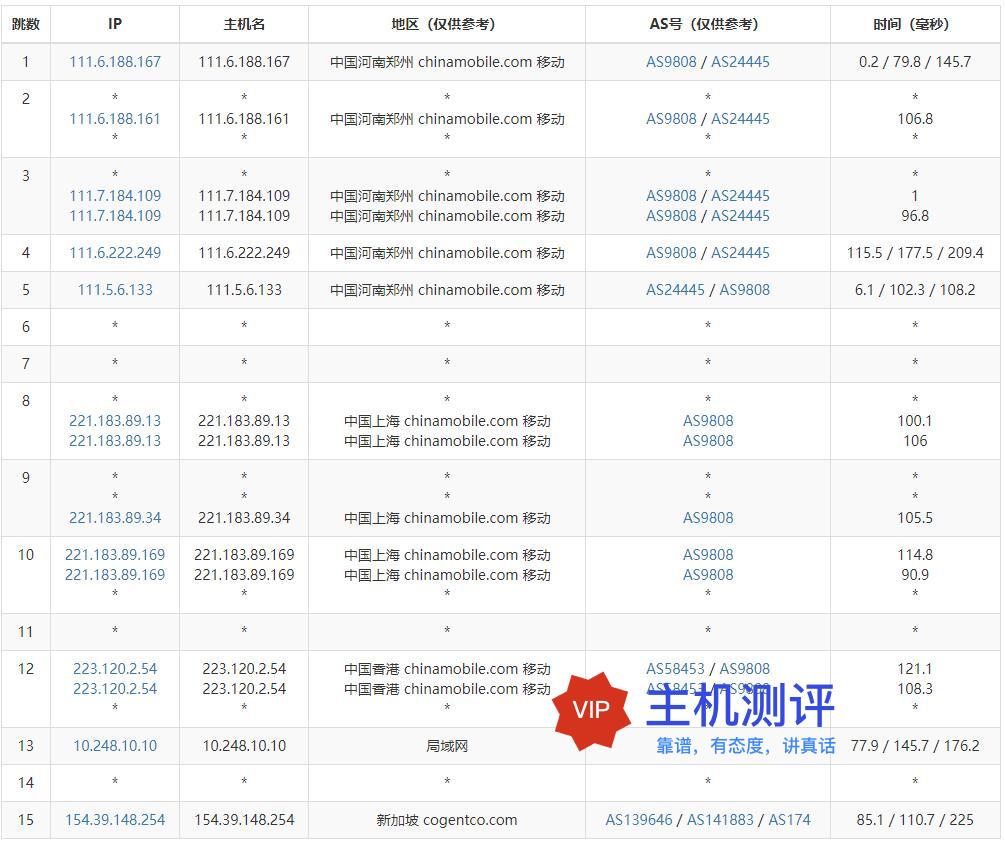
Task: Select hostname text 221.183.89.34 in hop 9
Action: coord(244,518)
